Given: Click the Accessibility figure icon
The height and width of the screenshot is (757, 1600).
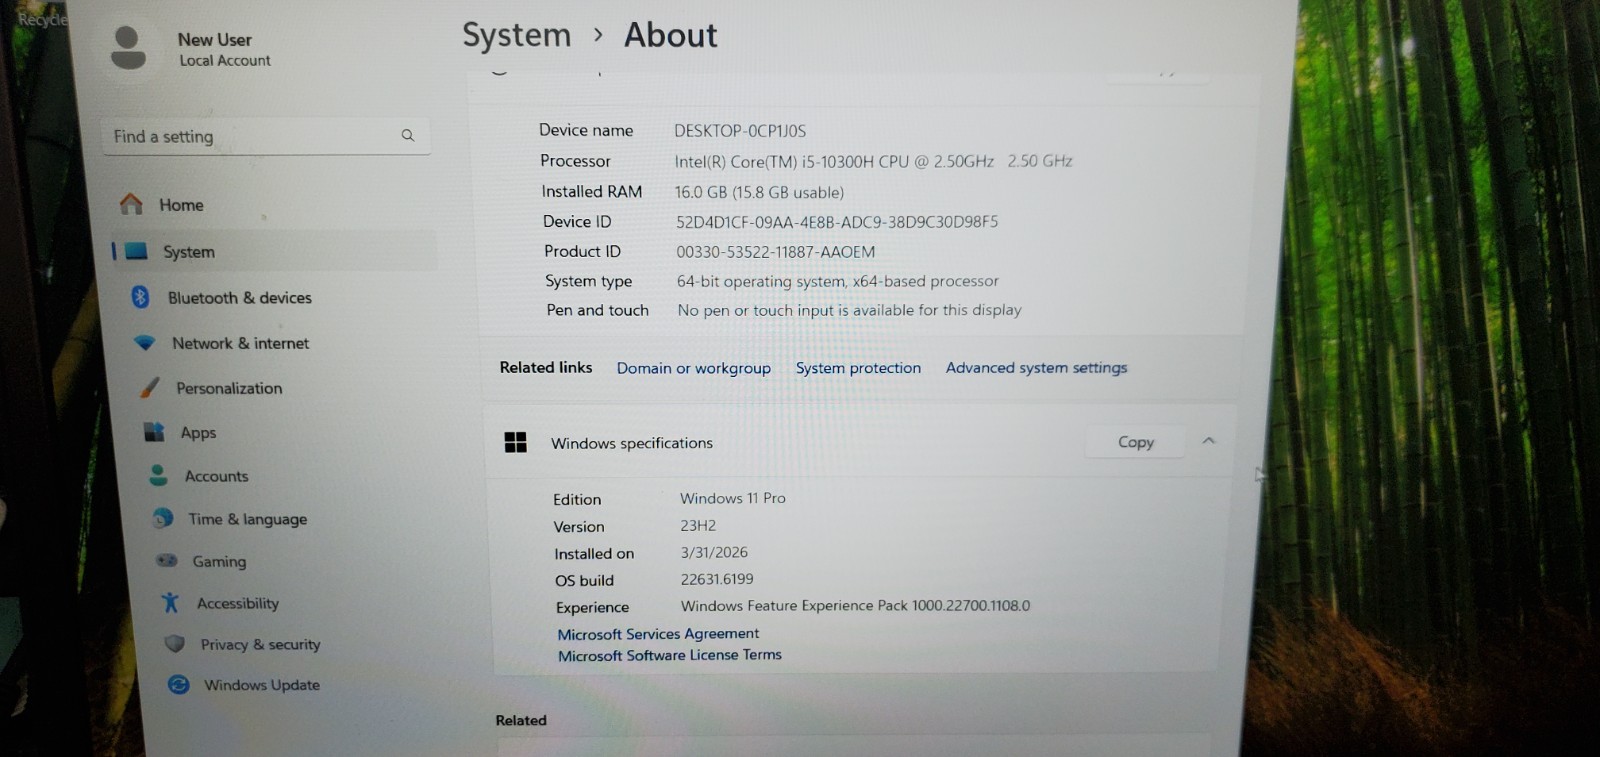Looking at the screenshot, I should tap(171, 602).
